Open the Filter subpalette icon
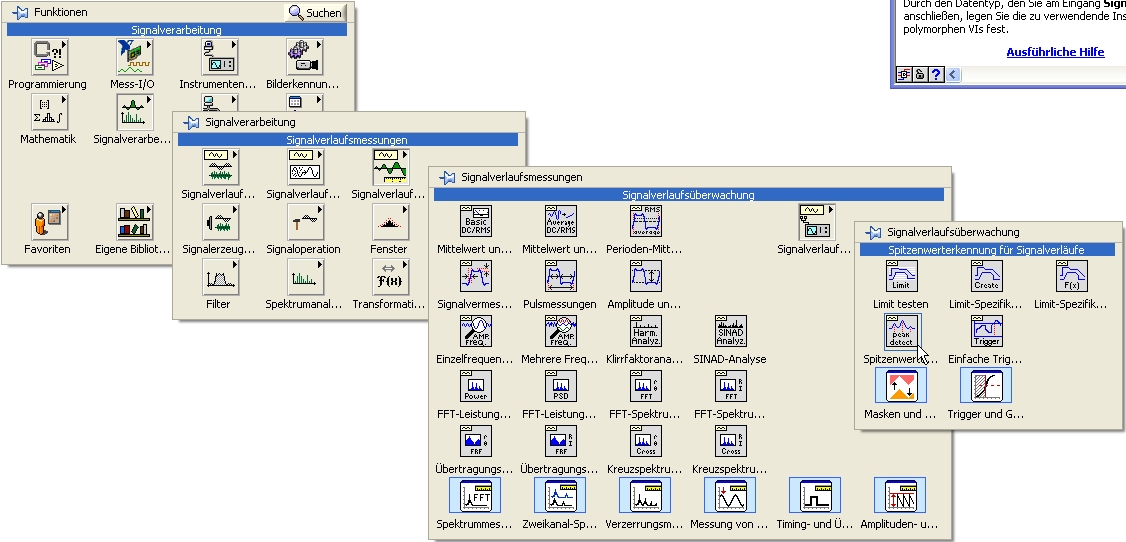 [x=220, y=277]
